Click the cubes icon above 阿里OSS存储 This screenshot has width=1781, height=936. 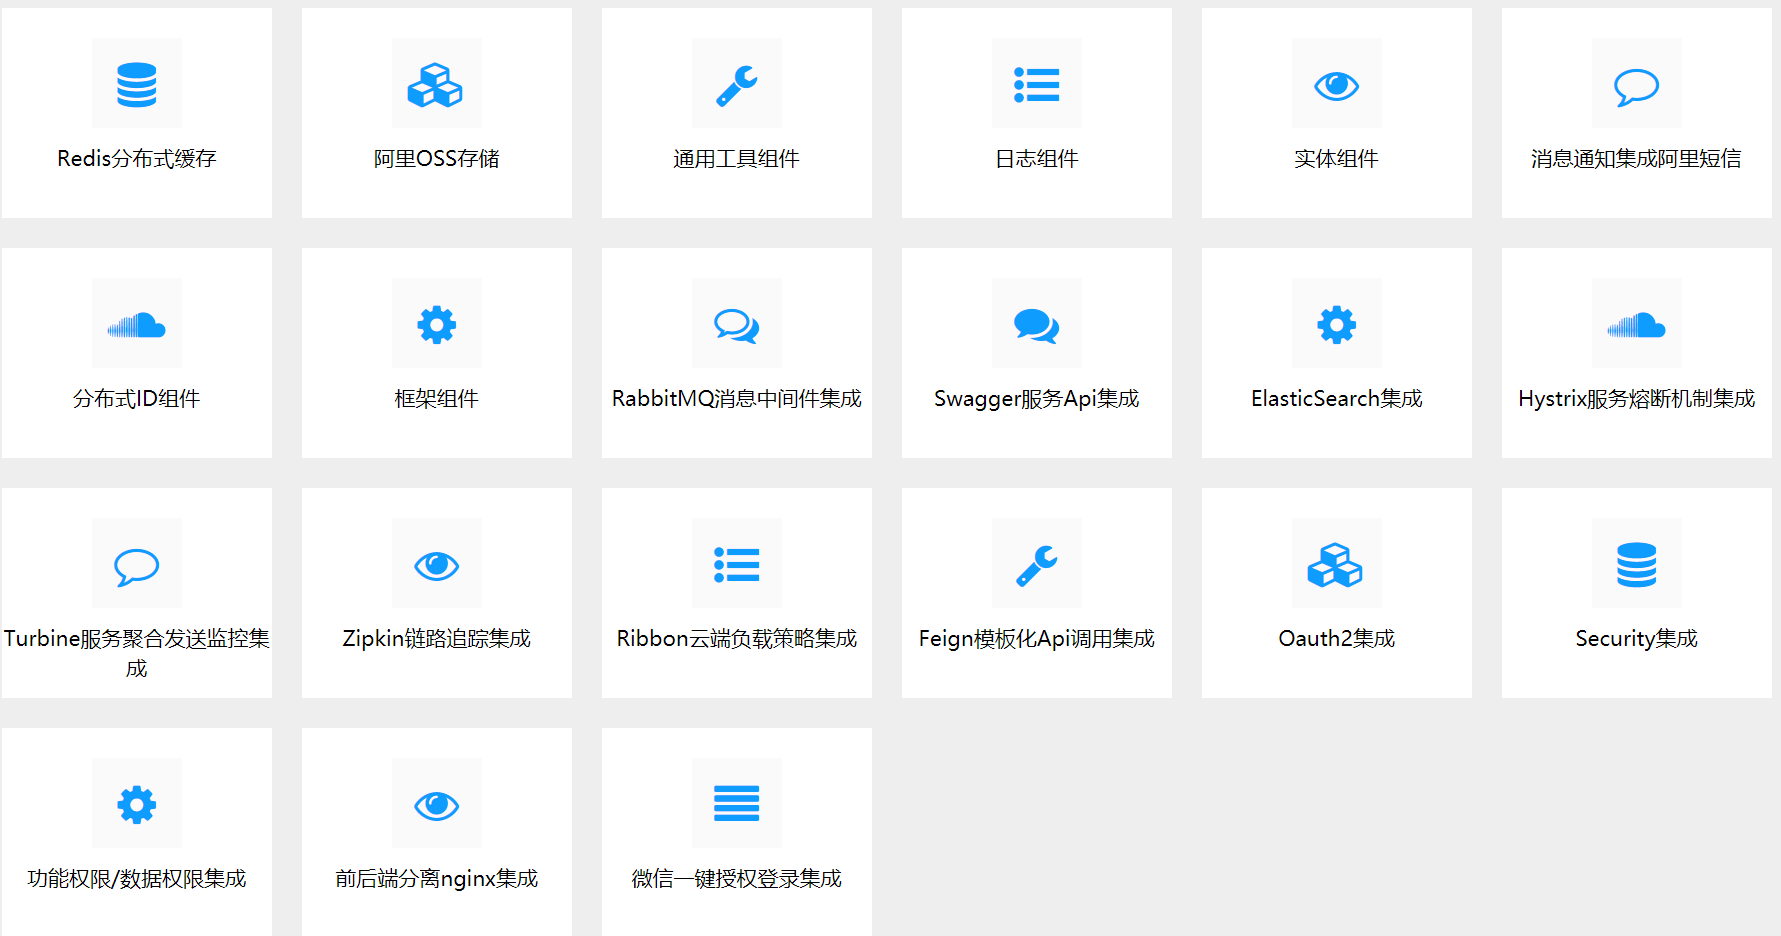click(x=435, y=84)
